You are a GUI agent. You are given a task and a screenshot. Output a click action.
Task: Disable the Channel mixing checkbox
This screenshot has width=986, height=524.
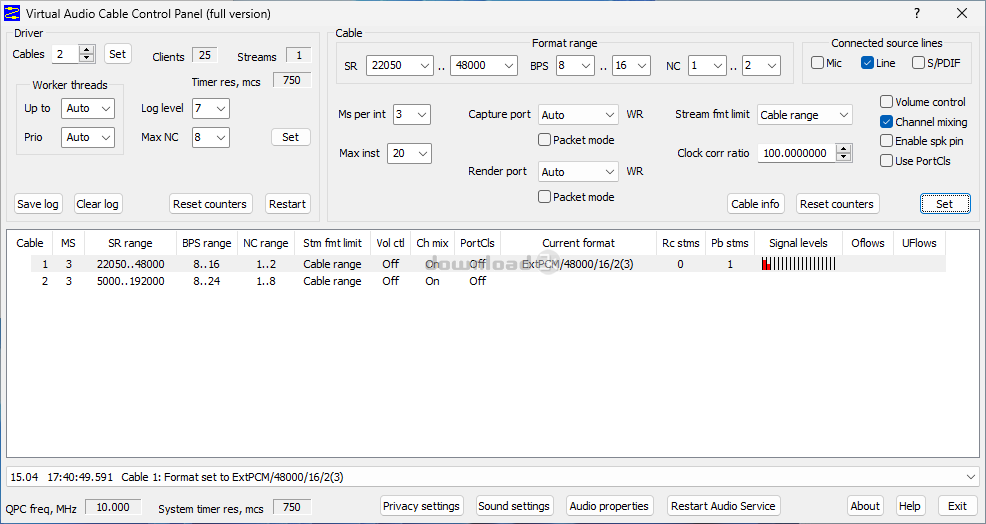[886, 122]
